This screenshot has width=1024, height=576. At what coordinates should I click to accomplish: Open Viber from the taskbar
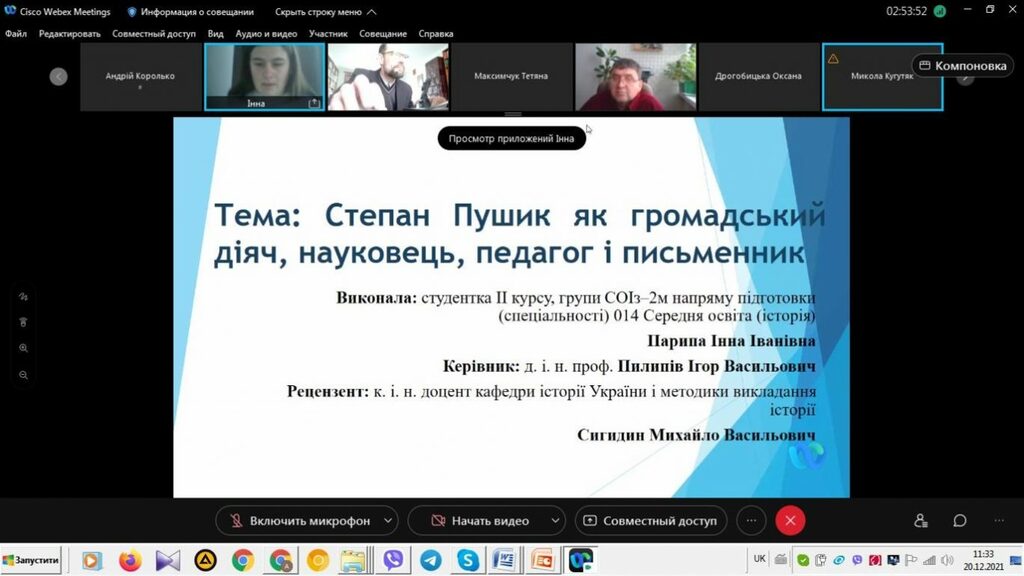click(393, 560)
